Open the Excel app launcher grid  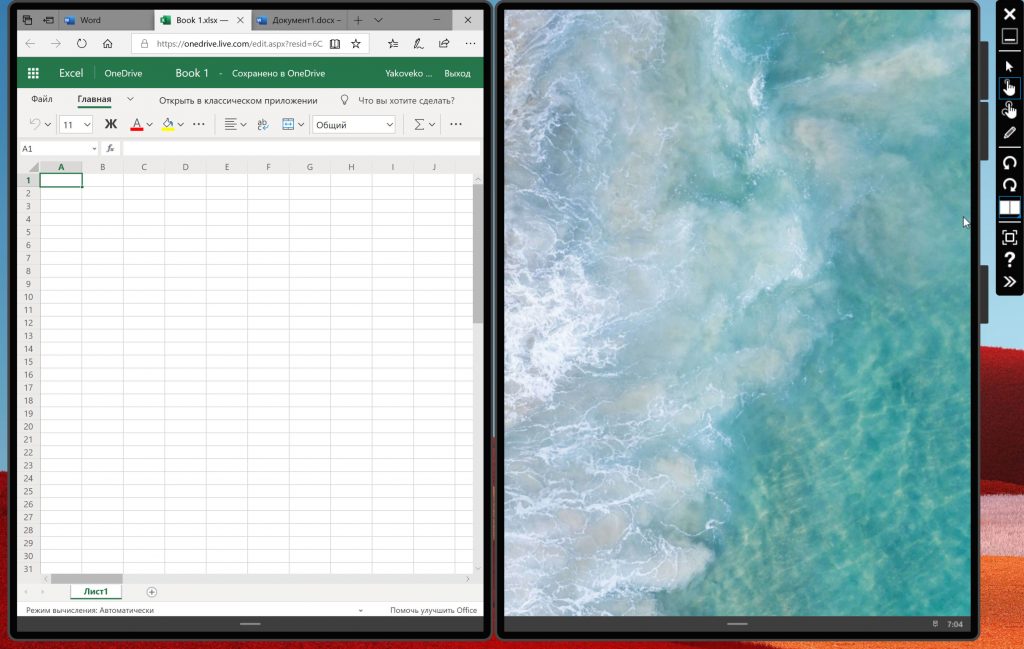click(33, 73)
